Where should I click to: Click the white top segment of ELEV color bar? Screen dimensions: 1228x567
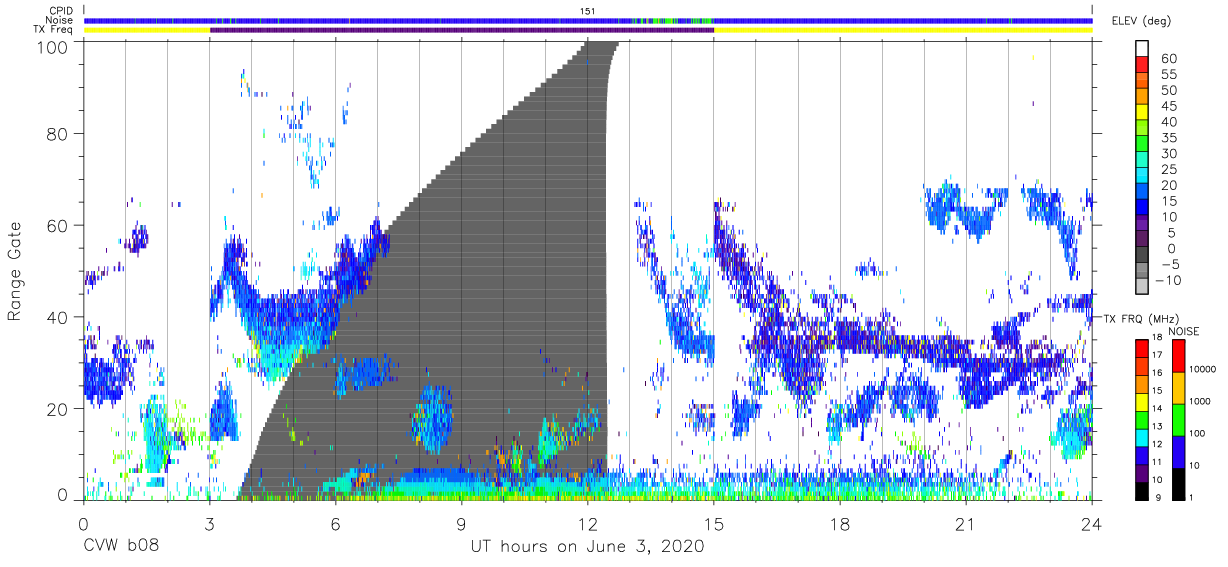1142,48
